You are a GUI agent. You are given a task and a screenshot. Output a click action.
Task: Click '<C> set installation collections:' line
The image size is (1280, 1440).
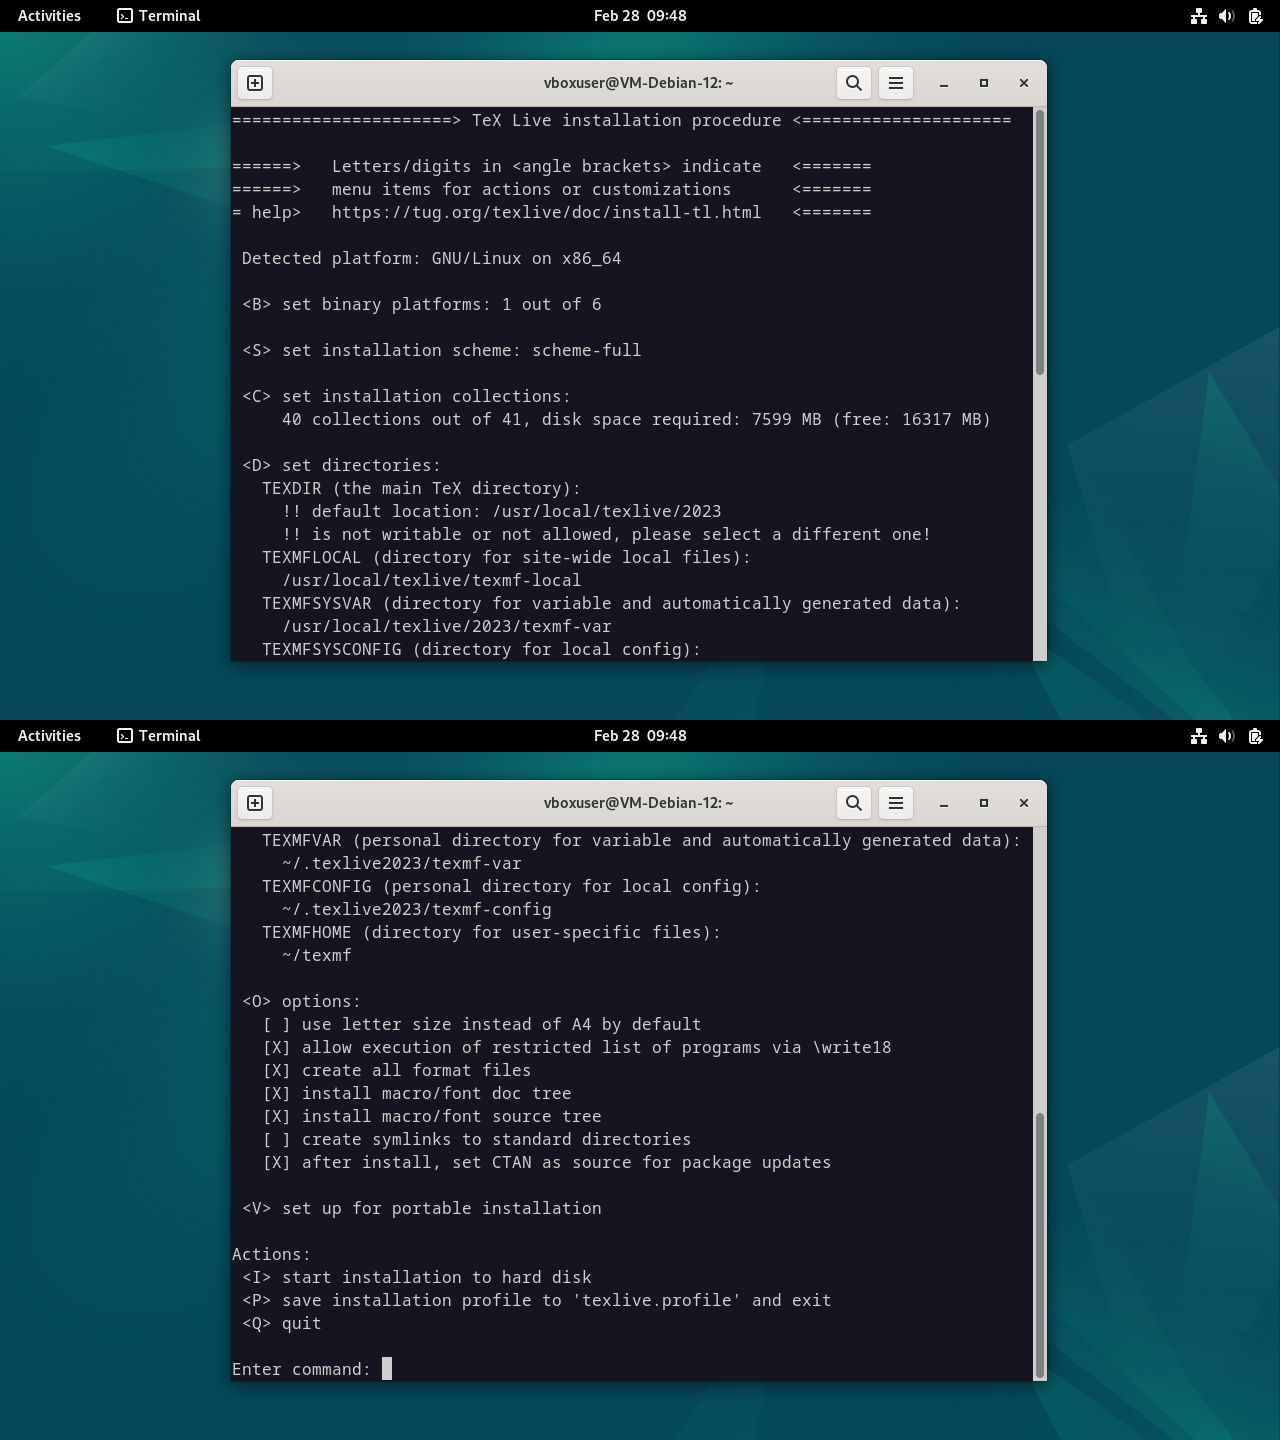(x=407, y=396)
